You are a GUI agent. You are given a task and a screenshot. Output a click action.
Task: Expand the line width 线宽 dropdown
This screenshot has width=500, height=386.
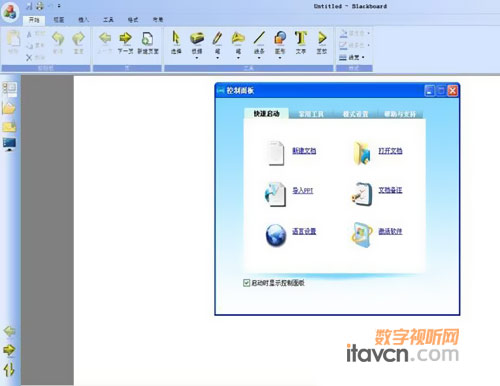(352, 57)
